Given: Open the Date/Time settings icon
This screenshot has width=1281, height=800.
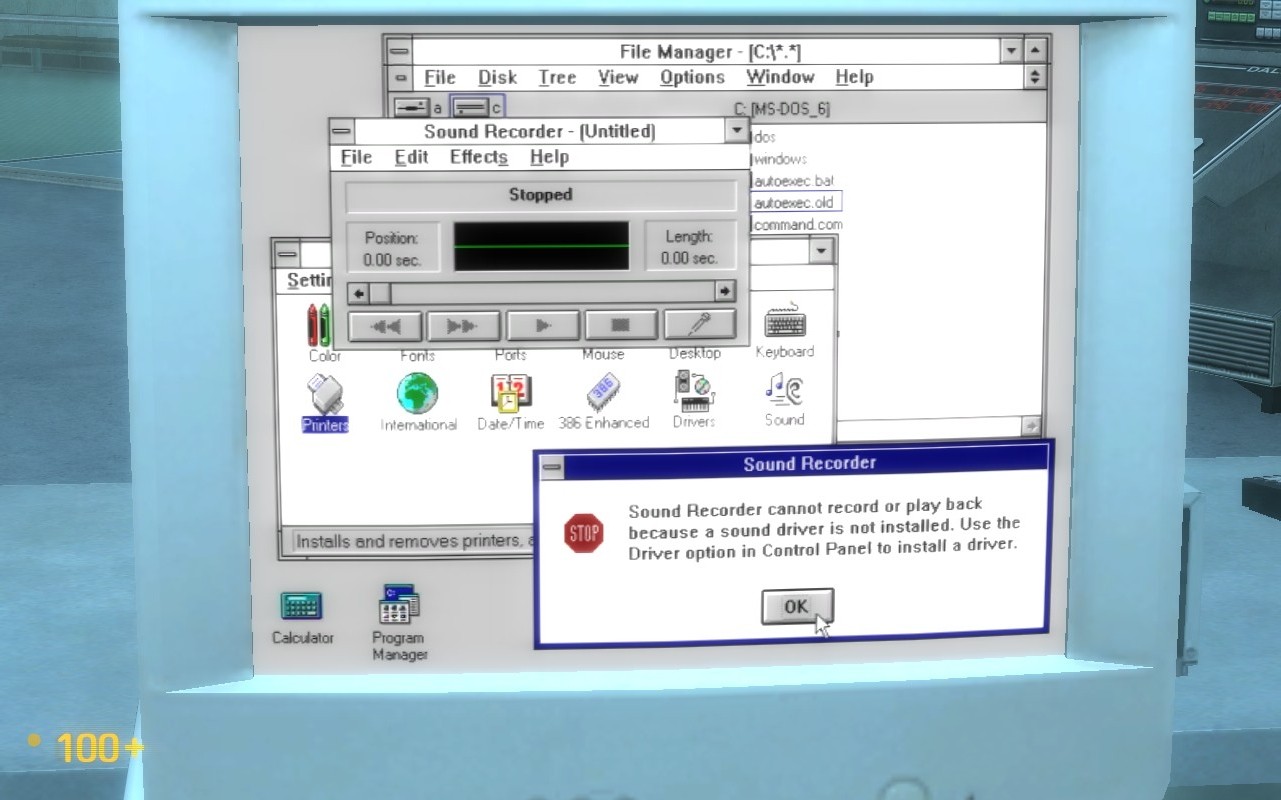Looking at the screenshot, I should (508, 394).
